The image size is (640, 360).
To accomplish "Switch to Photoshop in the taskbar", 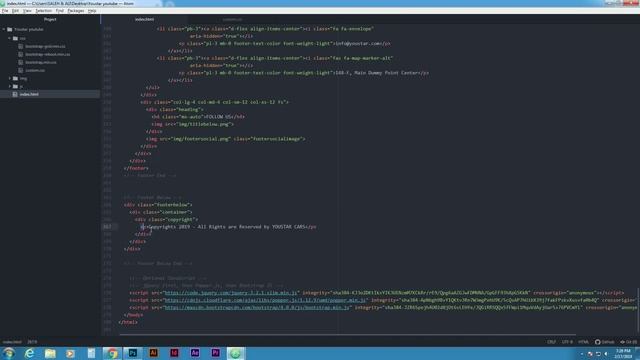I will (133, 353).
